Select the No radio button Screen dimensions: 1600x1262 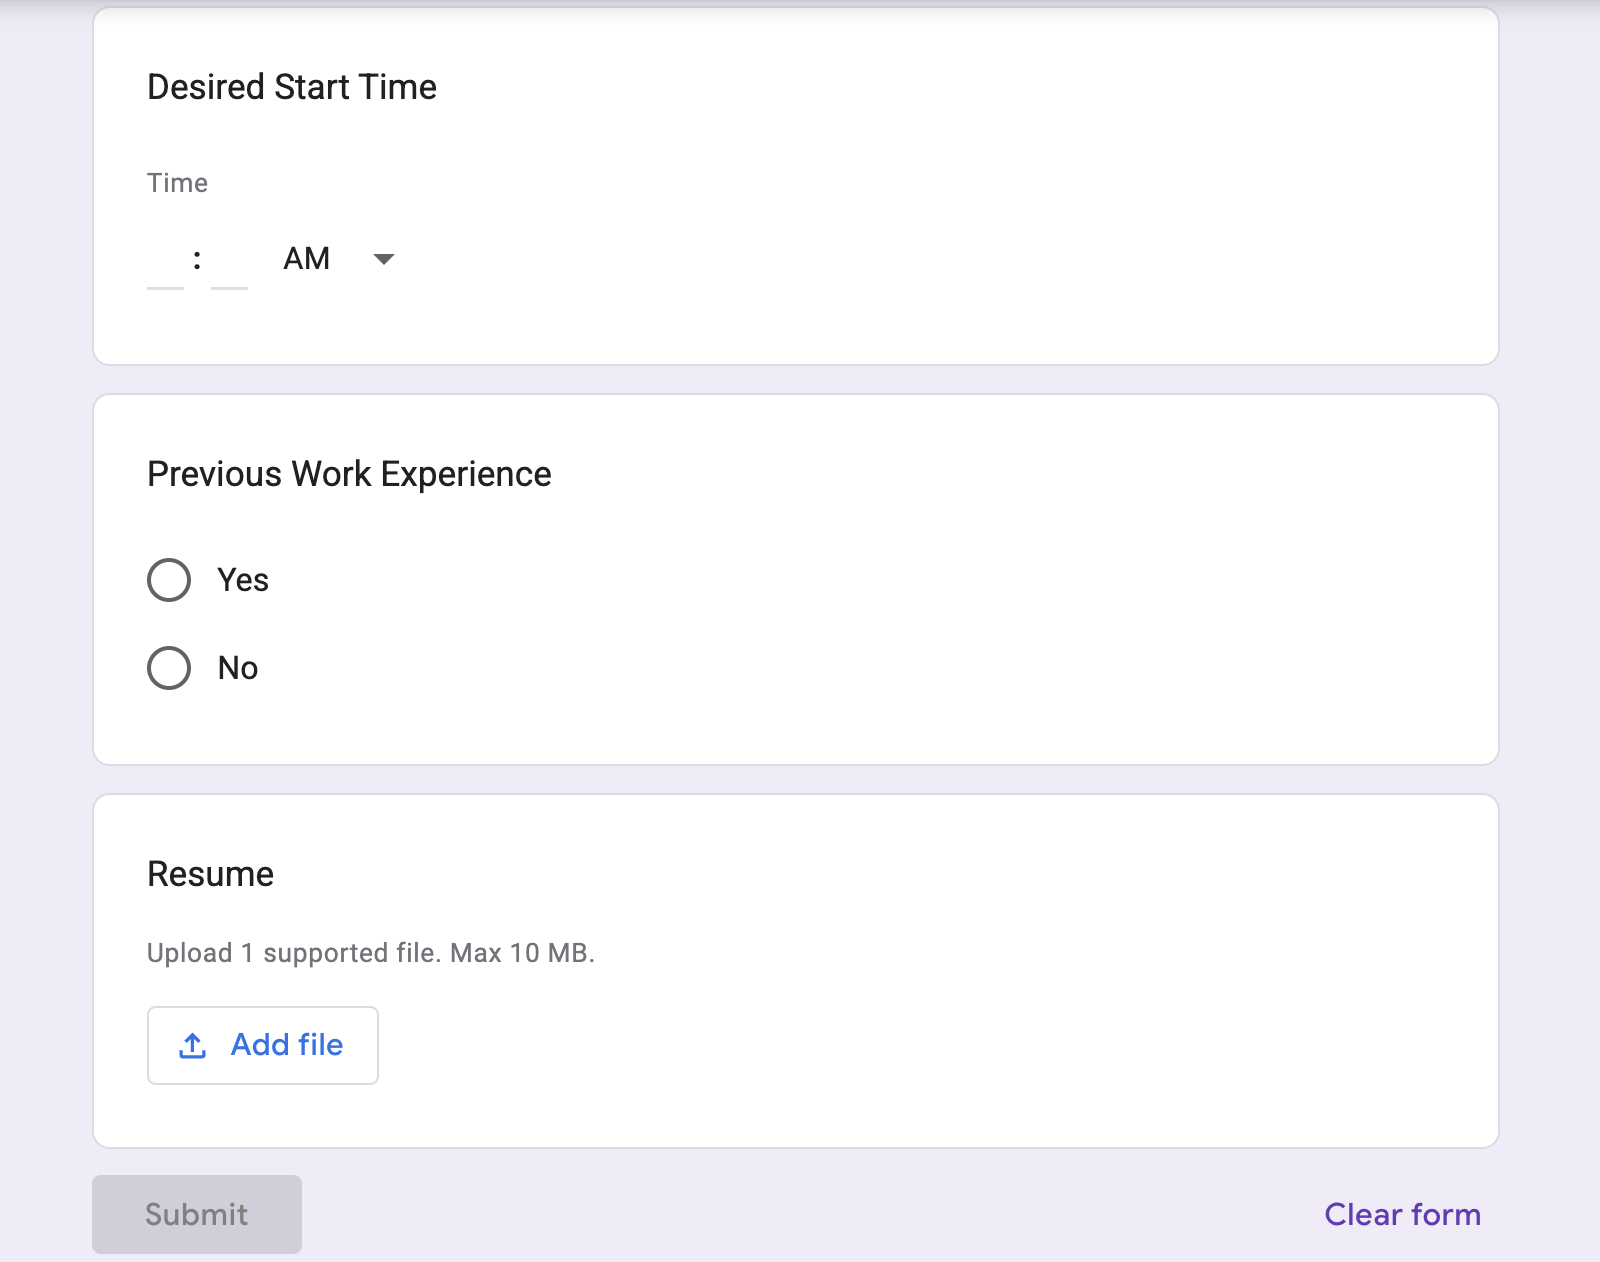coord(169,668)
